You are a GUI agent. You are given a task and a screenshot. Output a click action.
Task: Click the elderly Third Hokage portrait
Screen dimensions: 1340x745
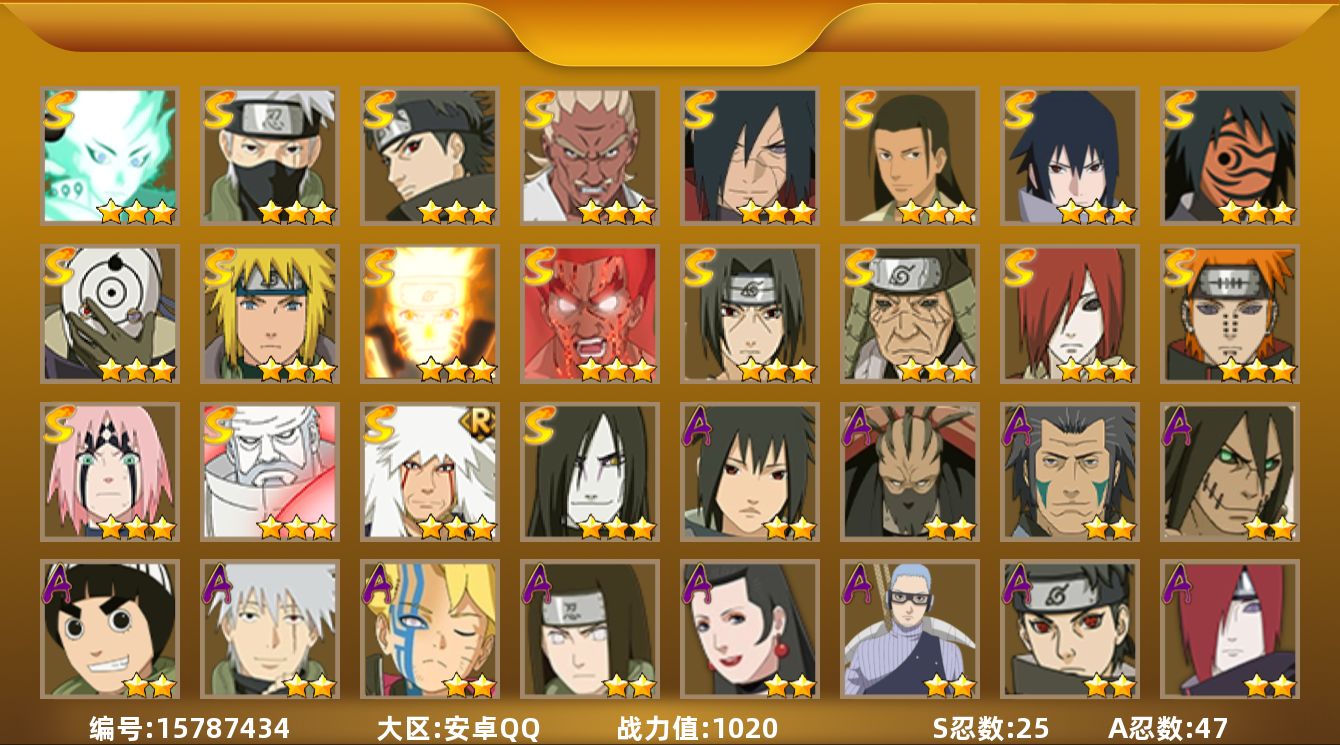tap(910, 314)
